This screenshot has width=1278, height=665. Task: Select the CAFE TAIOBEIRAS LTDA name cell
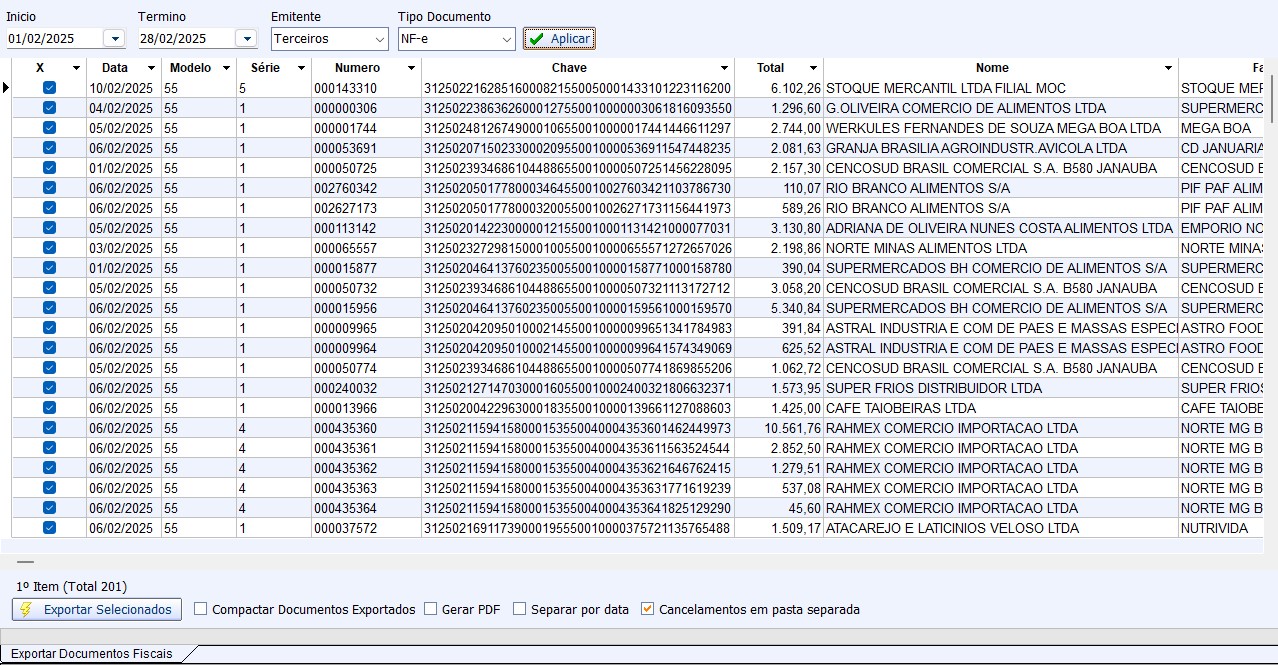pos(1001,408)
